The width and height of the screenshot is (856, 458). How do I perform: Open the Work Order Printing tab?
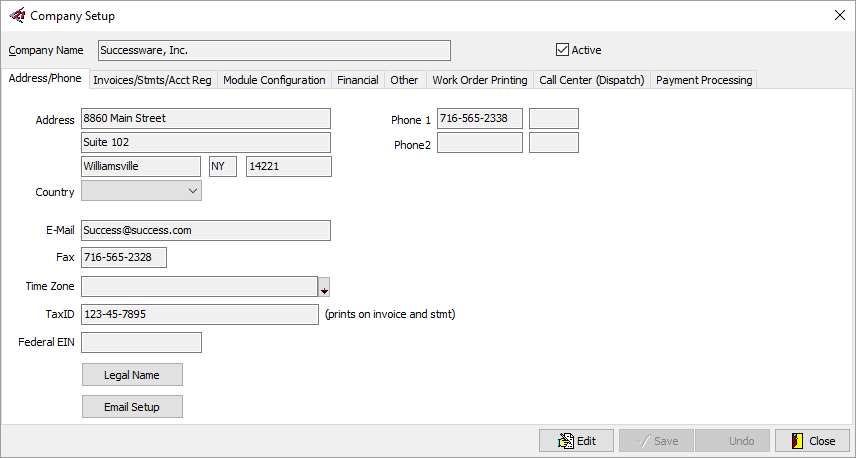point(480,80)
